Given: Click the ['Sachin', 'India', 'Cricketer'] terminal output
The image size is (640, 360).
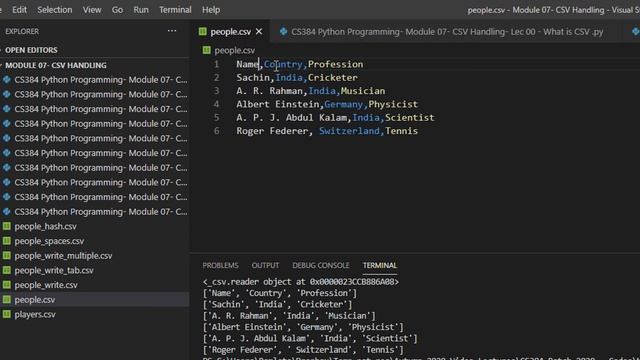Looking at the screenshot, I should (x=277, y=304).
